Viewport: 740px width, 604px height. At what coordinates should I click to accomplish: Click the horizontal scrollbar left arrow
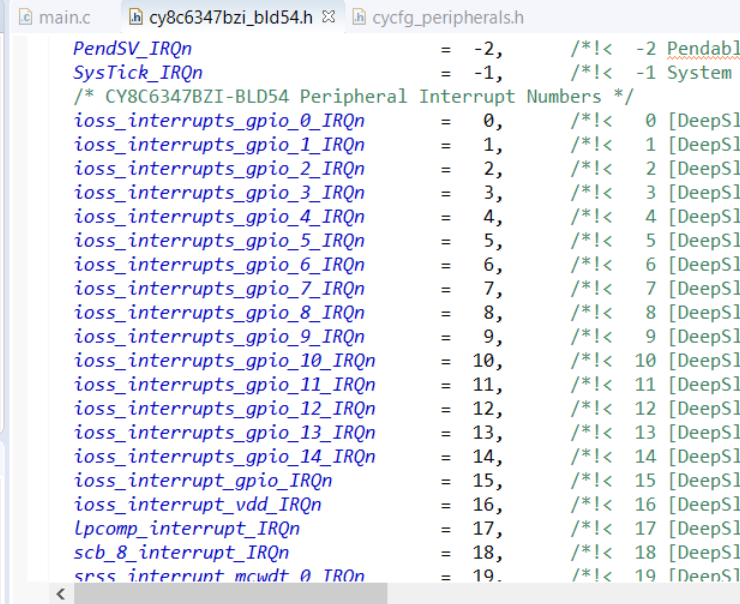coord(61,594)
